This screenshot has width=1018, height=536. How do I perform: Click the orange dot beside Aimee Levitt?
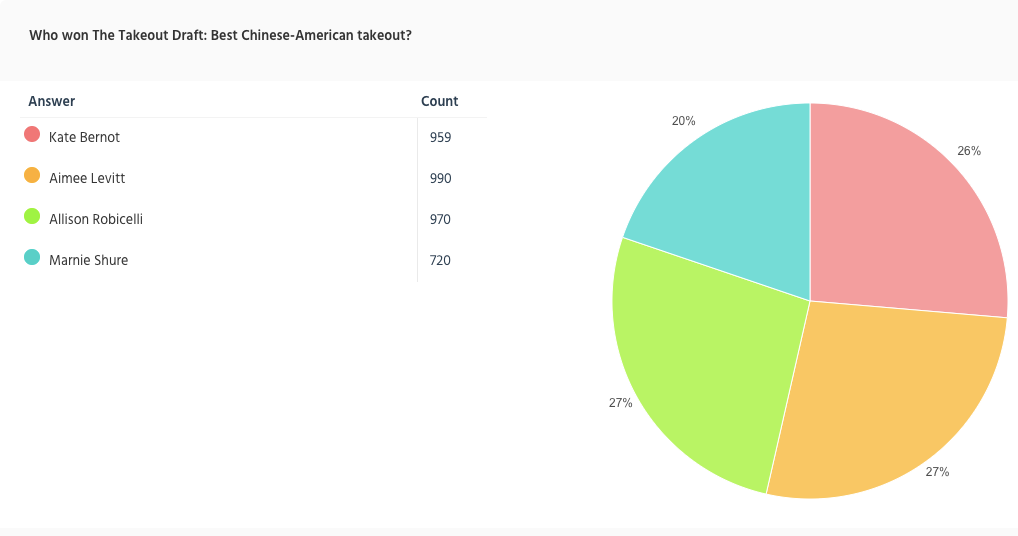[32, 176]
